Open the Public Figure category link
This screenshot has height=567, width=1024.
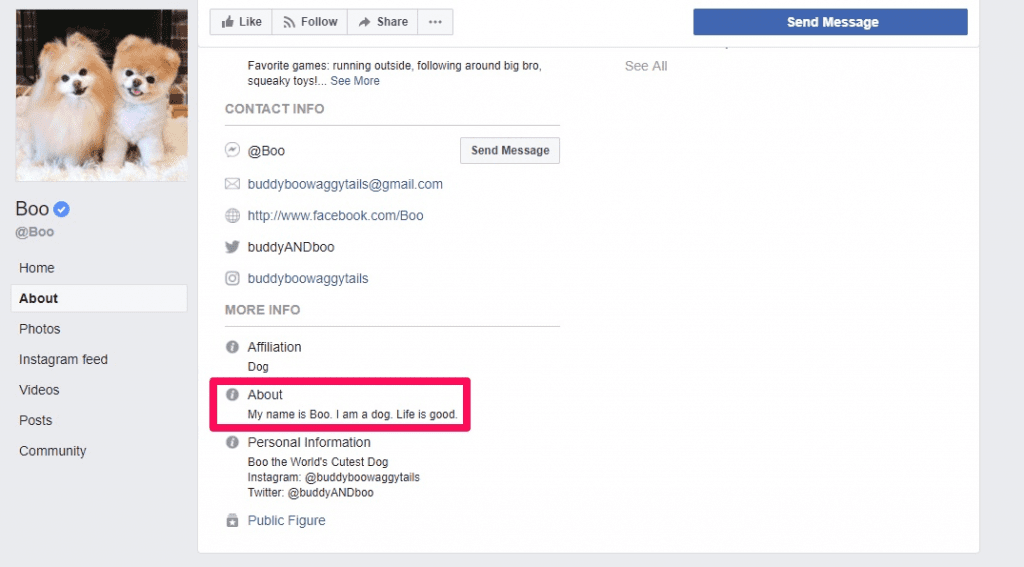(x=286, y=521)
